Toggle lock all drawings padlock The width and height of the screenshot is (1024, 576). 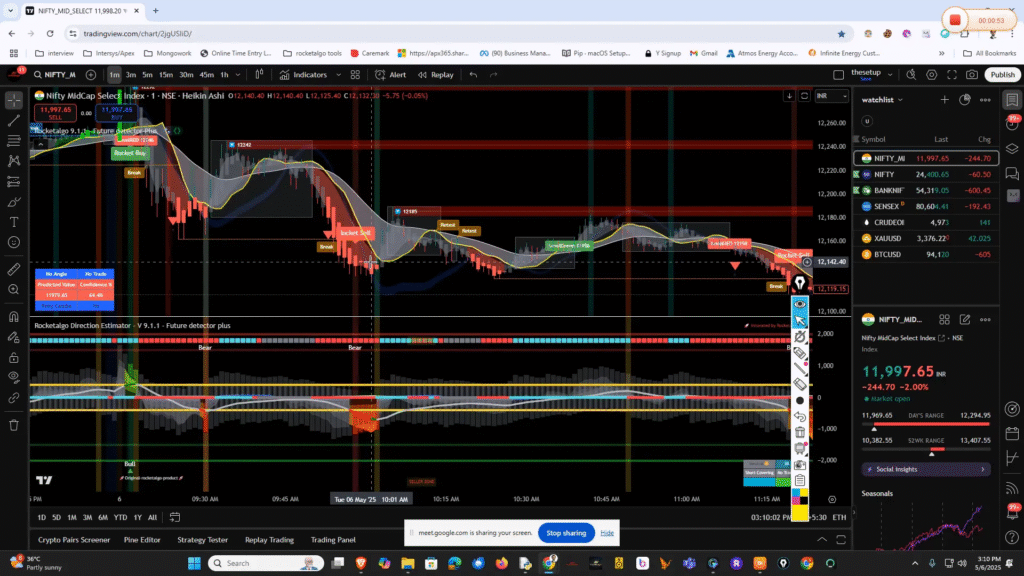[x=14, y=357]
